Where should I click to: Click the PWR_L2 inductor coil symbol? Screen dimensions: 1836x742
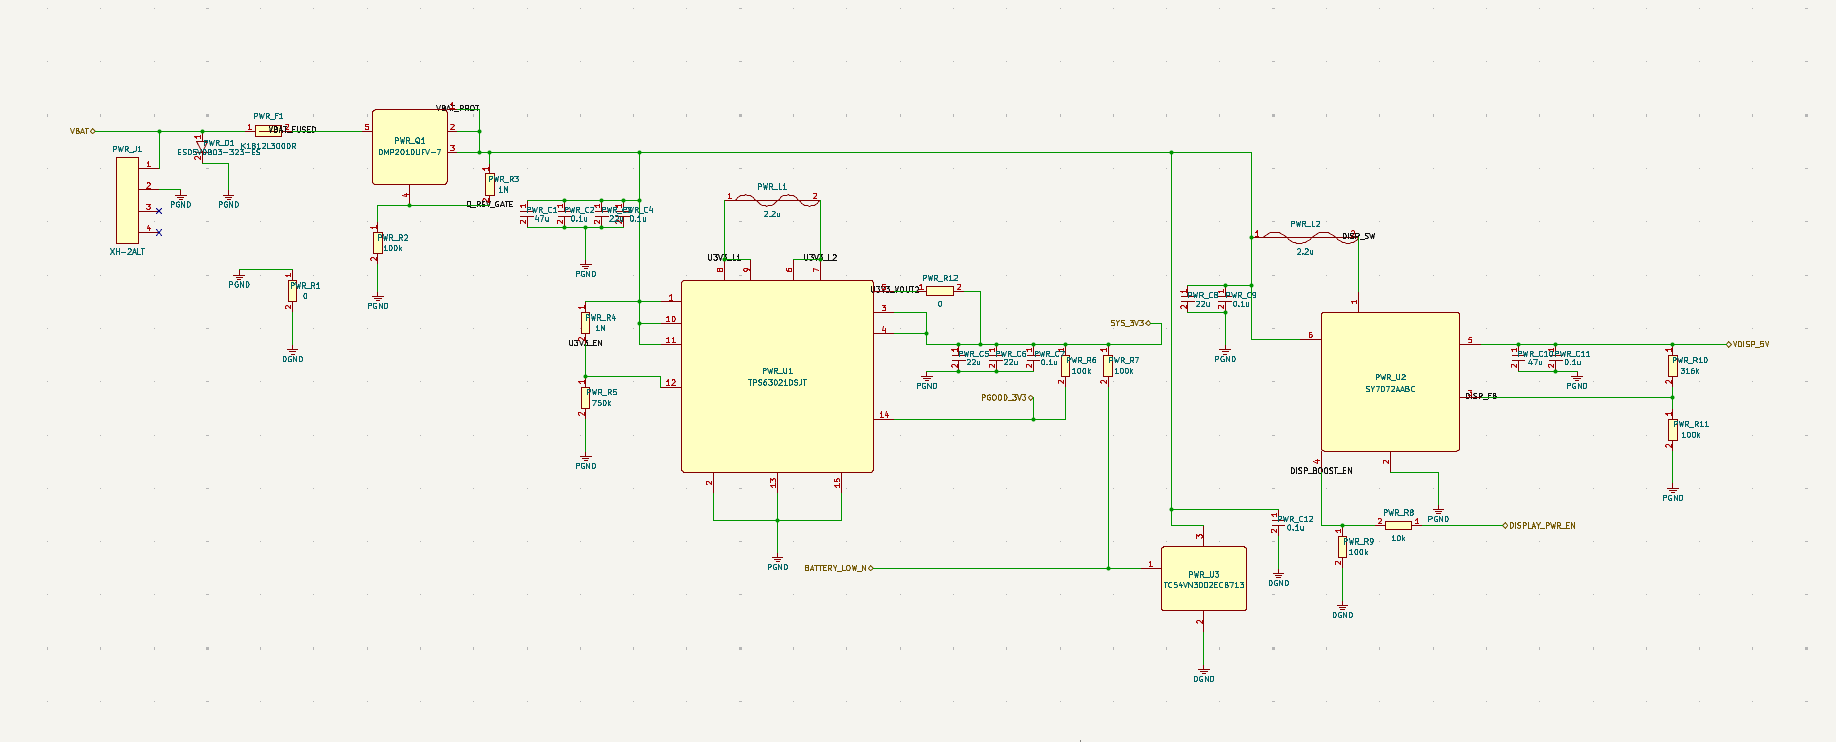pyautogui.click(x=1305, y=237)
